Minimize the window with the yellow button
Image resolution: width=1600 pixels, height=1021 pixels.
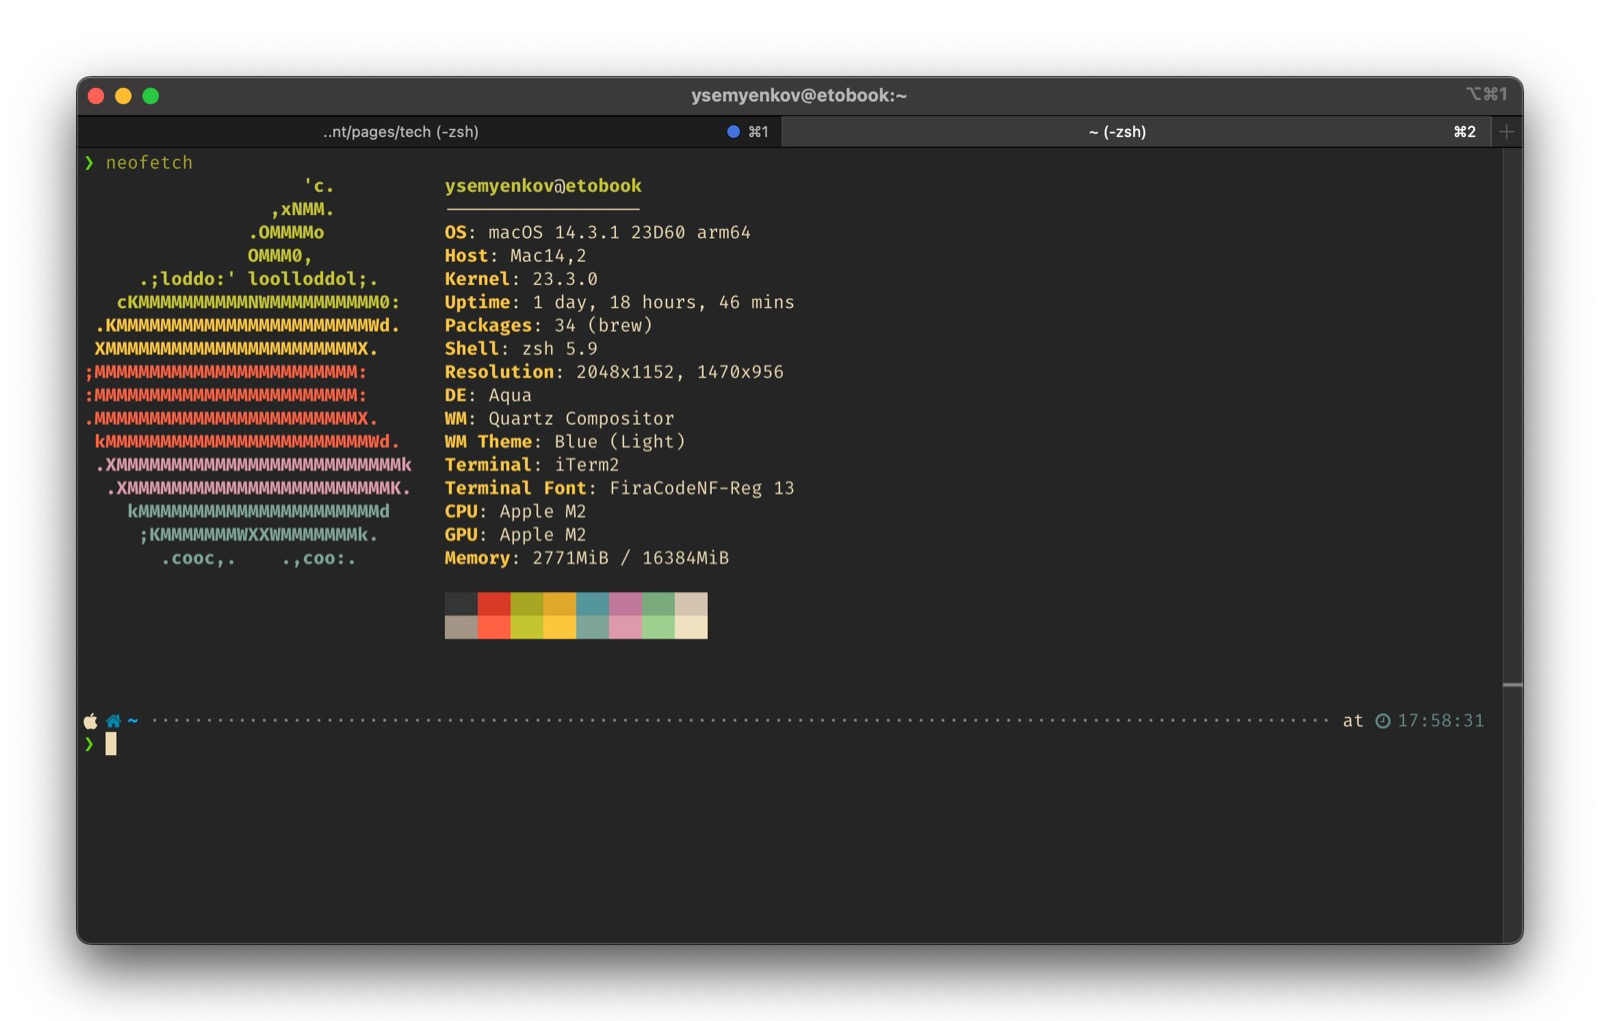[123, 96]
